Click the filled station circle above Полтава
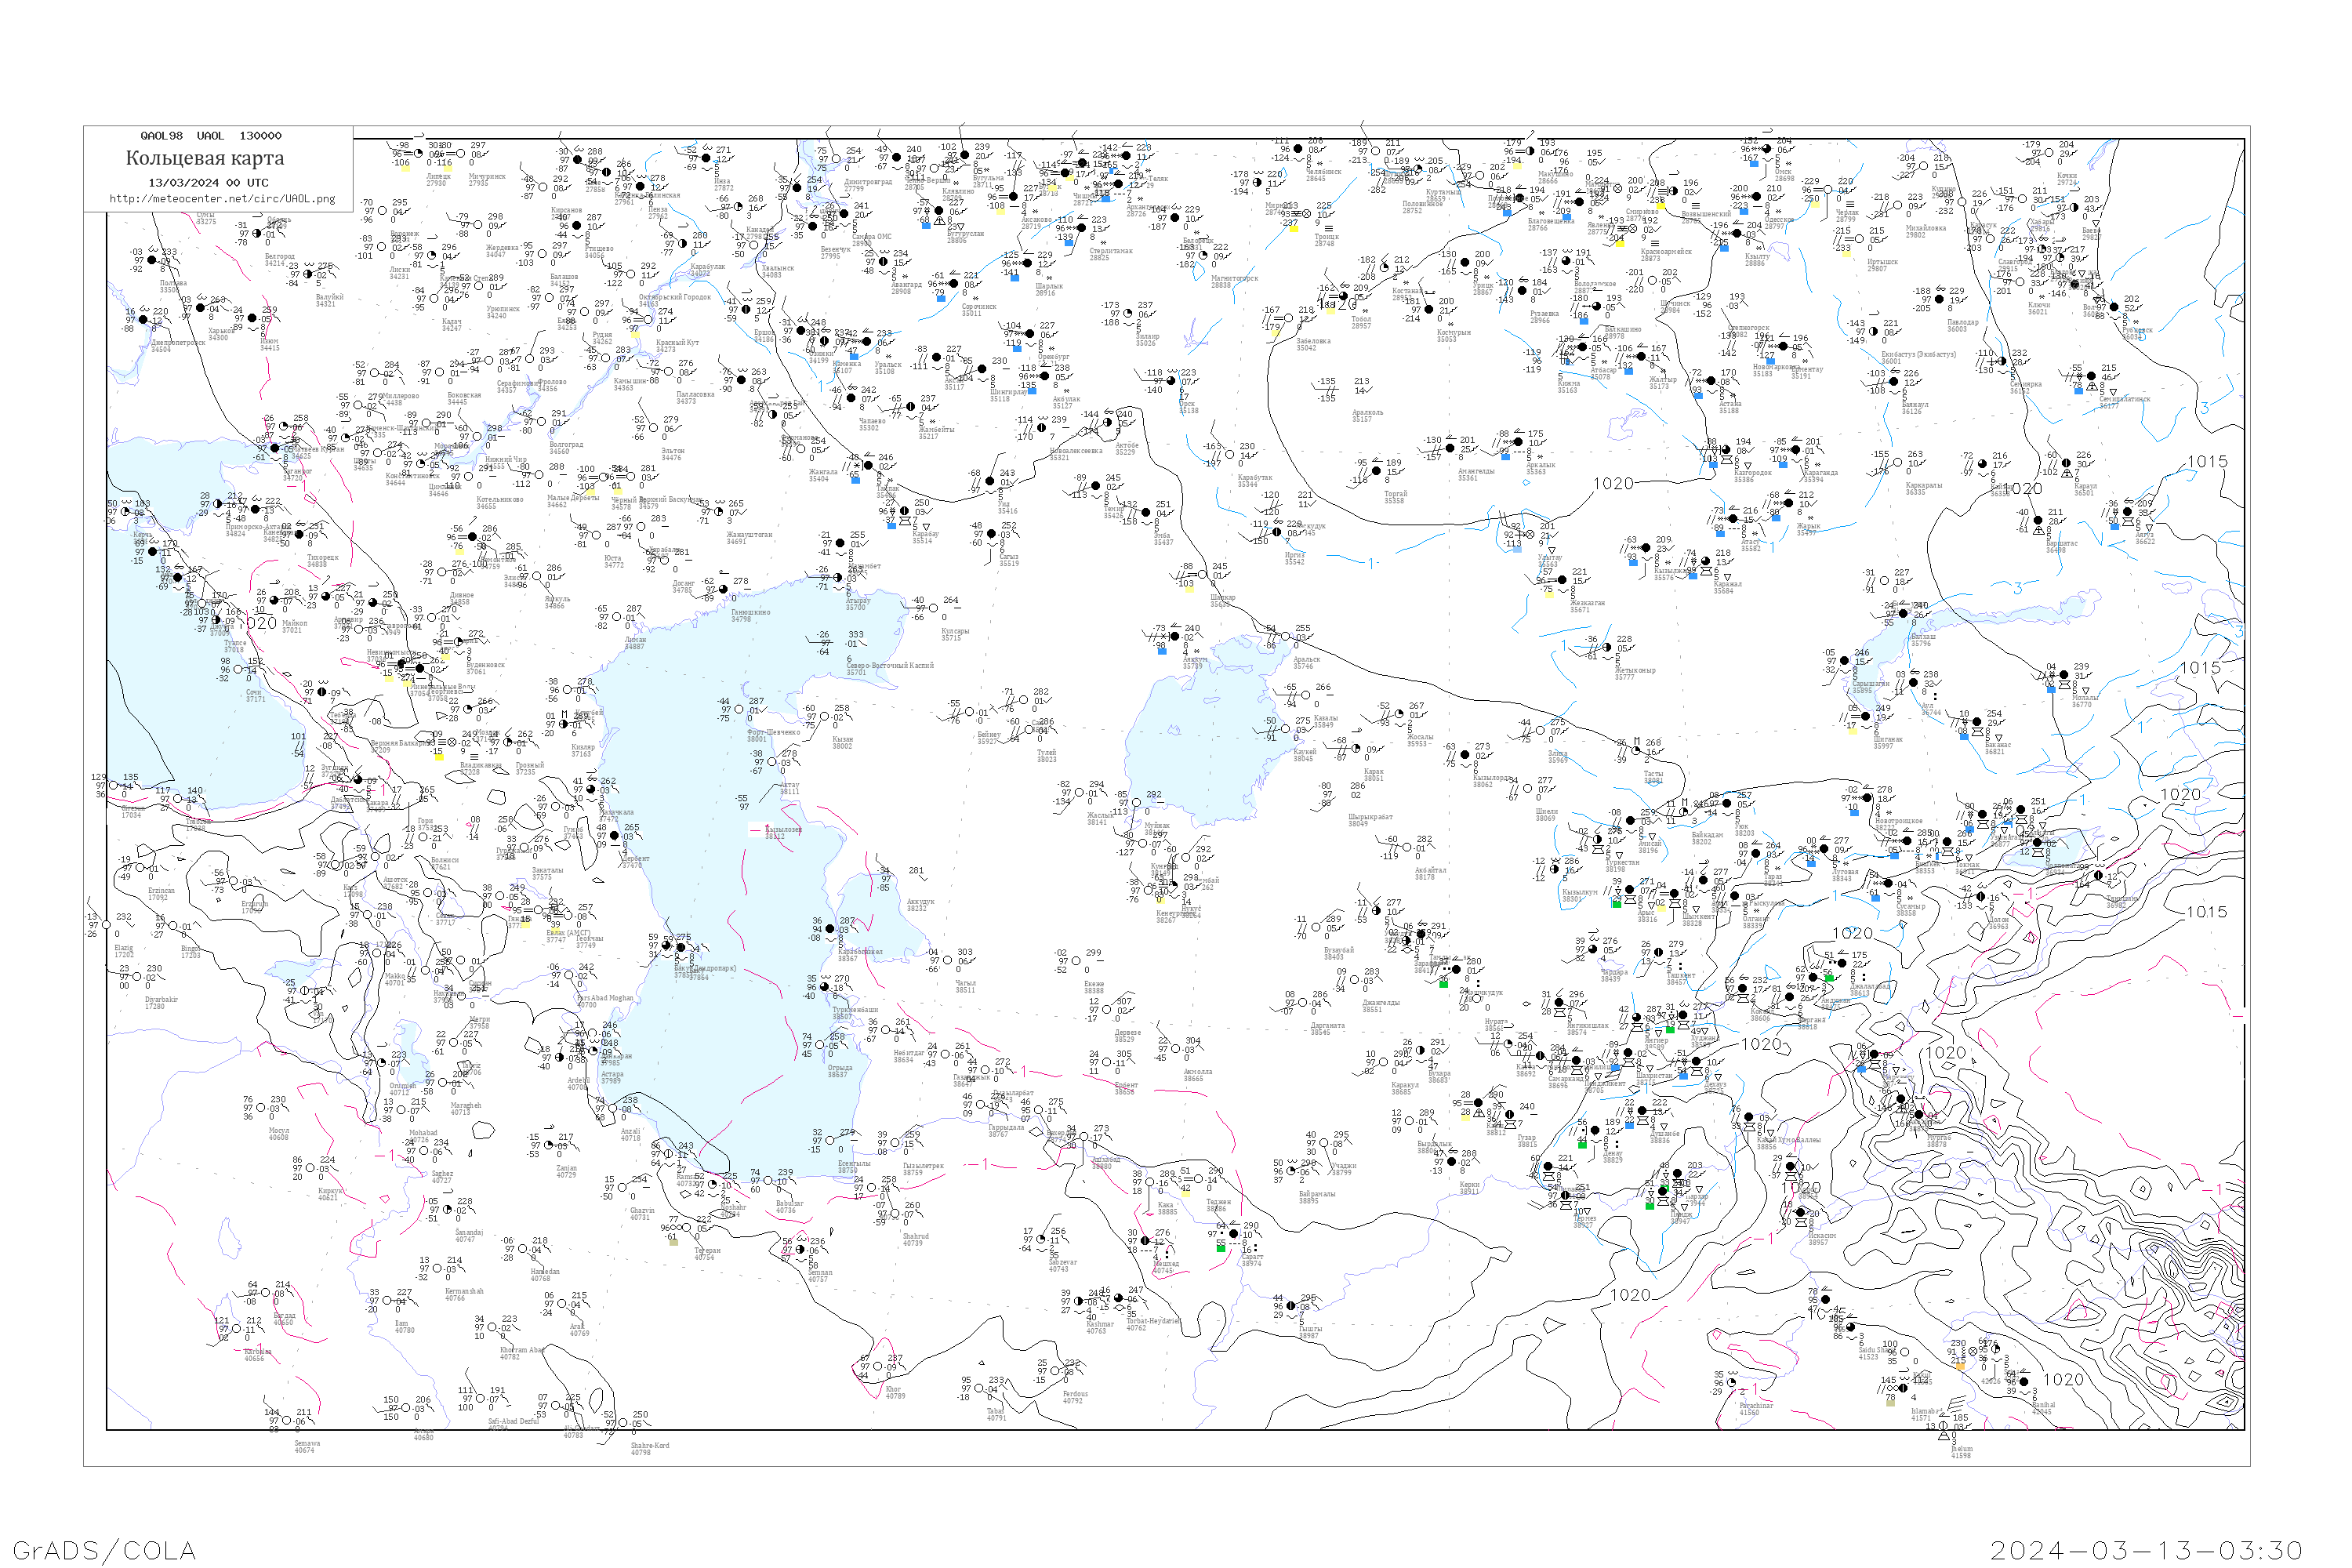Image resolution: width=2352 pixels, height=1568 pixels. click(x=152, y=261)
